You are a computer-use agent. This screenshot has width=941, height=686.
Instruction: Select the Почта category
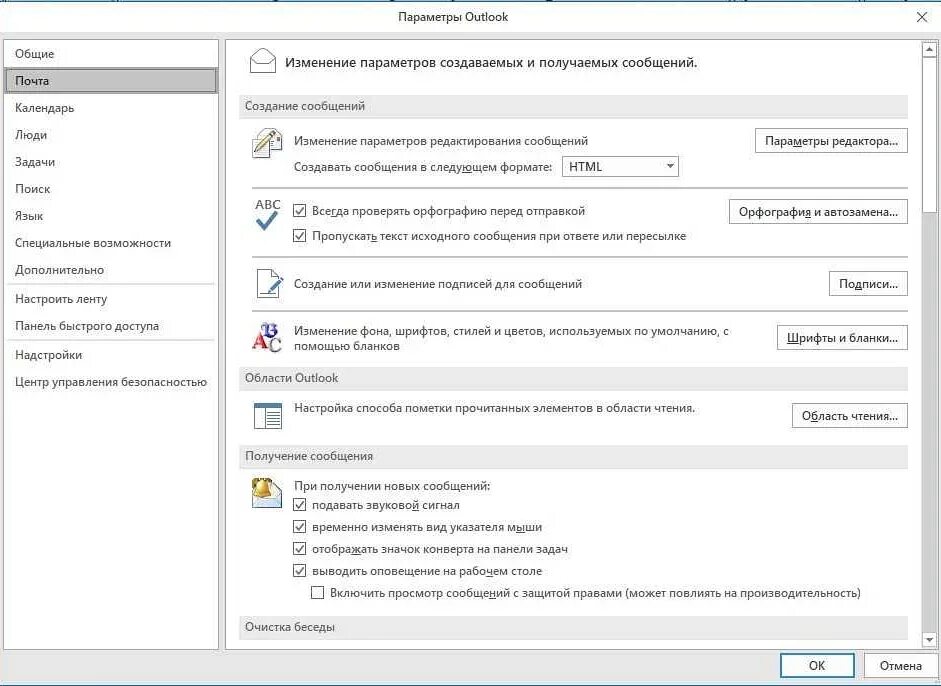(x=110, y=80)
